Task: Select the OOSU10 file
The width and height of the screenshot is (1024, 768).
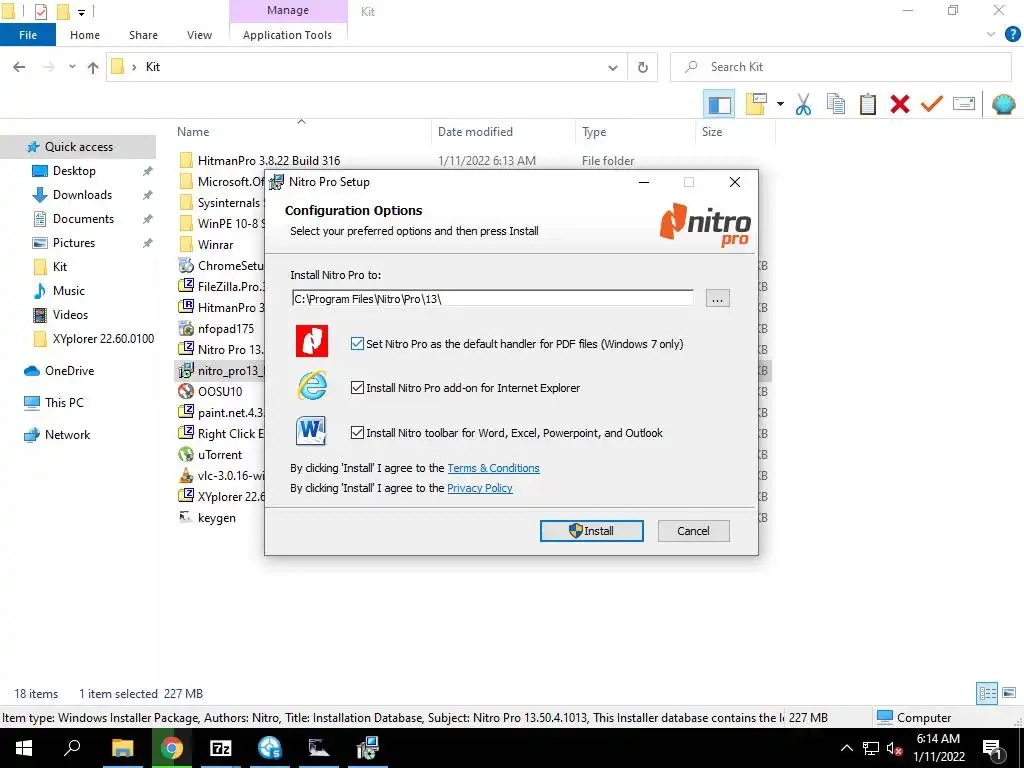Action: click(219, 392)
